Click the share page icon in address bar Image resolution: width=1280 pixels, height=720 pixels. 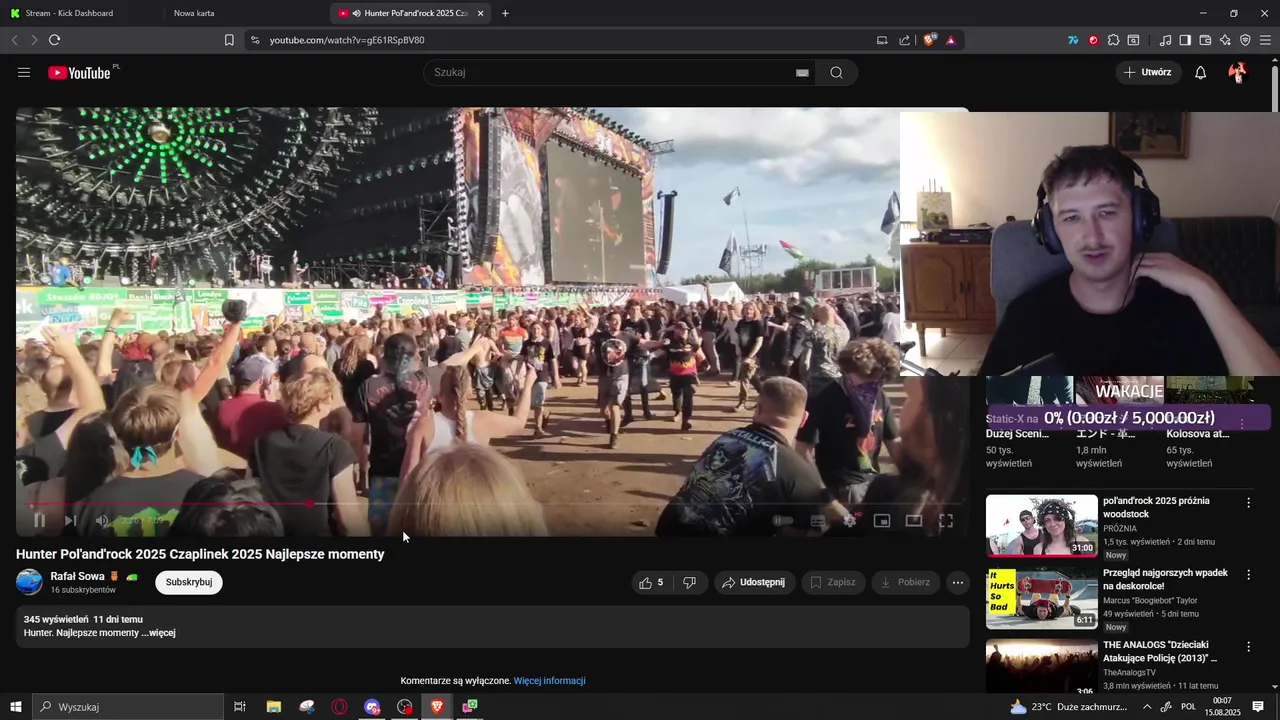point(905,40)
